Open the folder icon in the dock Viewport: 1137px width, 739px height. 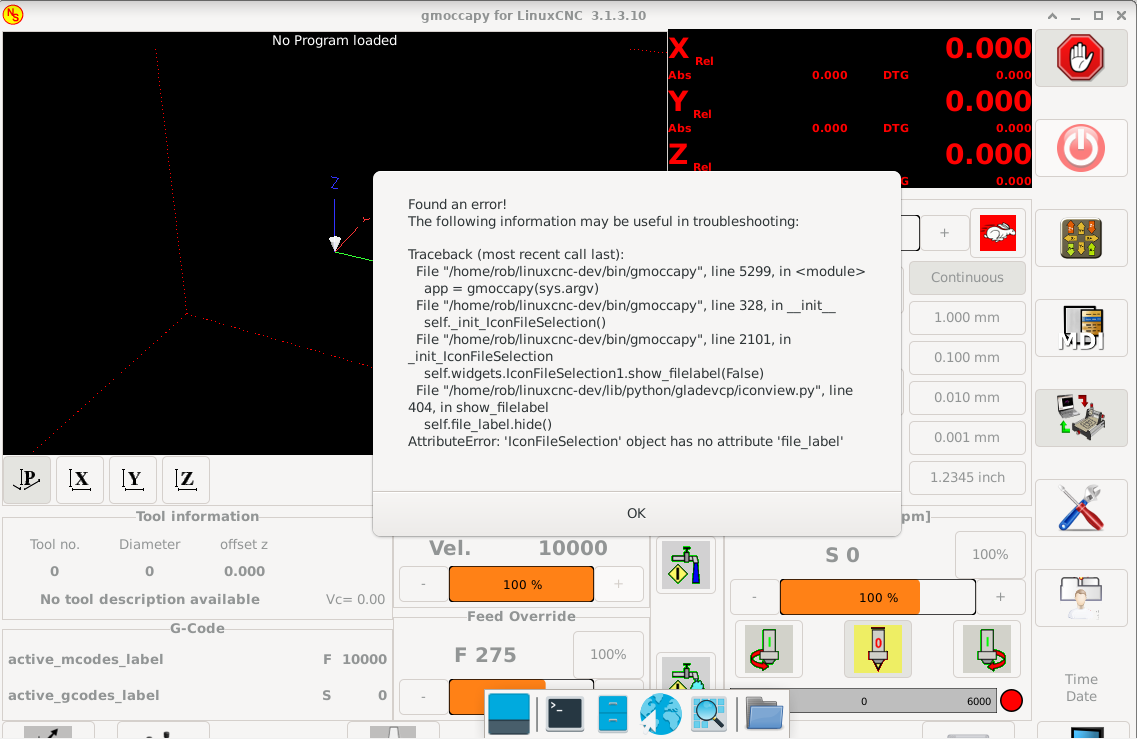point(764,714)
